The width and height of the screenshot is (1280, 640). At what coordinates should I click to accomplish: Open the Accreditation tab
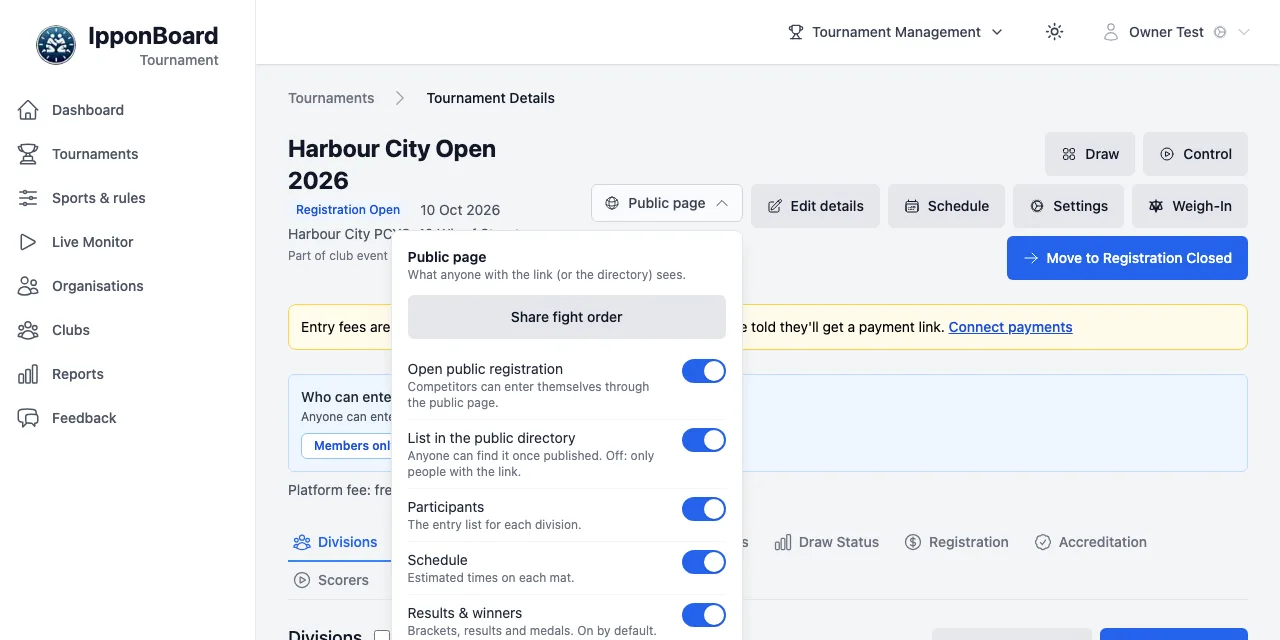(x=1091, y=542)
